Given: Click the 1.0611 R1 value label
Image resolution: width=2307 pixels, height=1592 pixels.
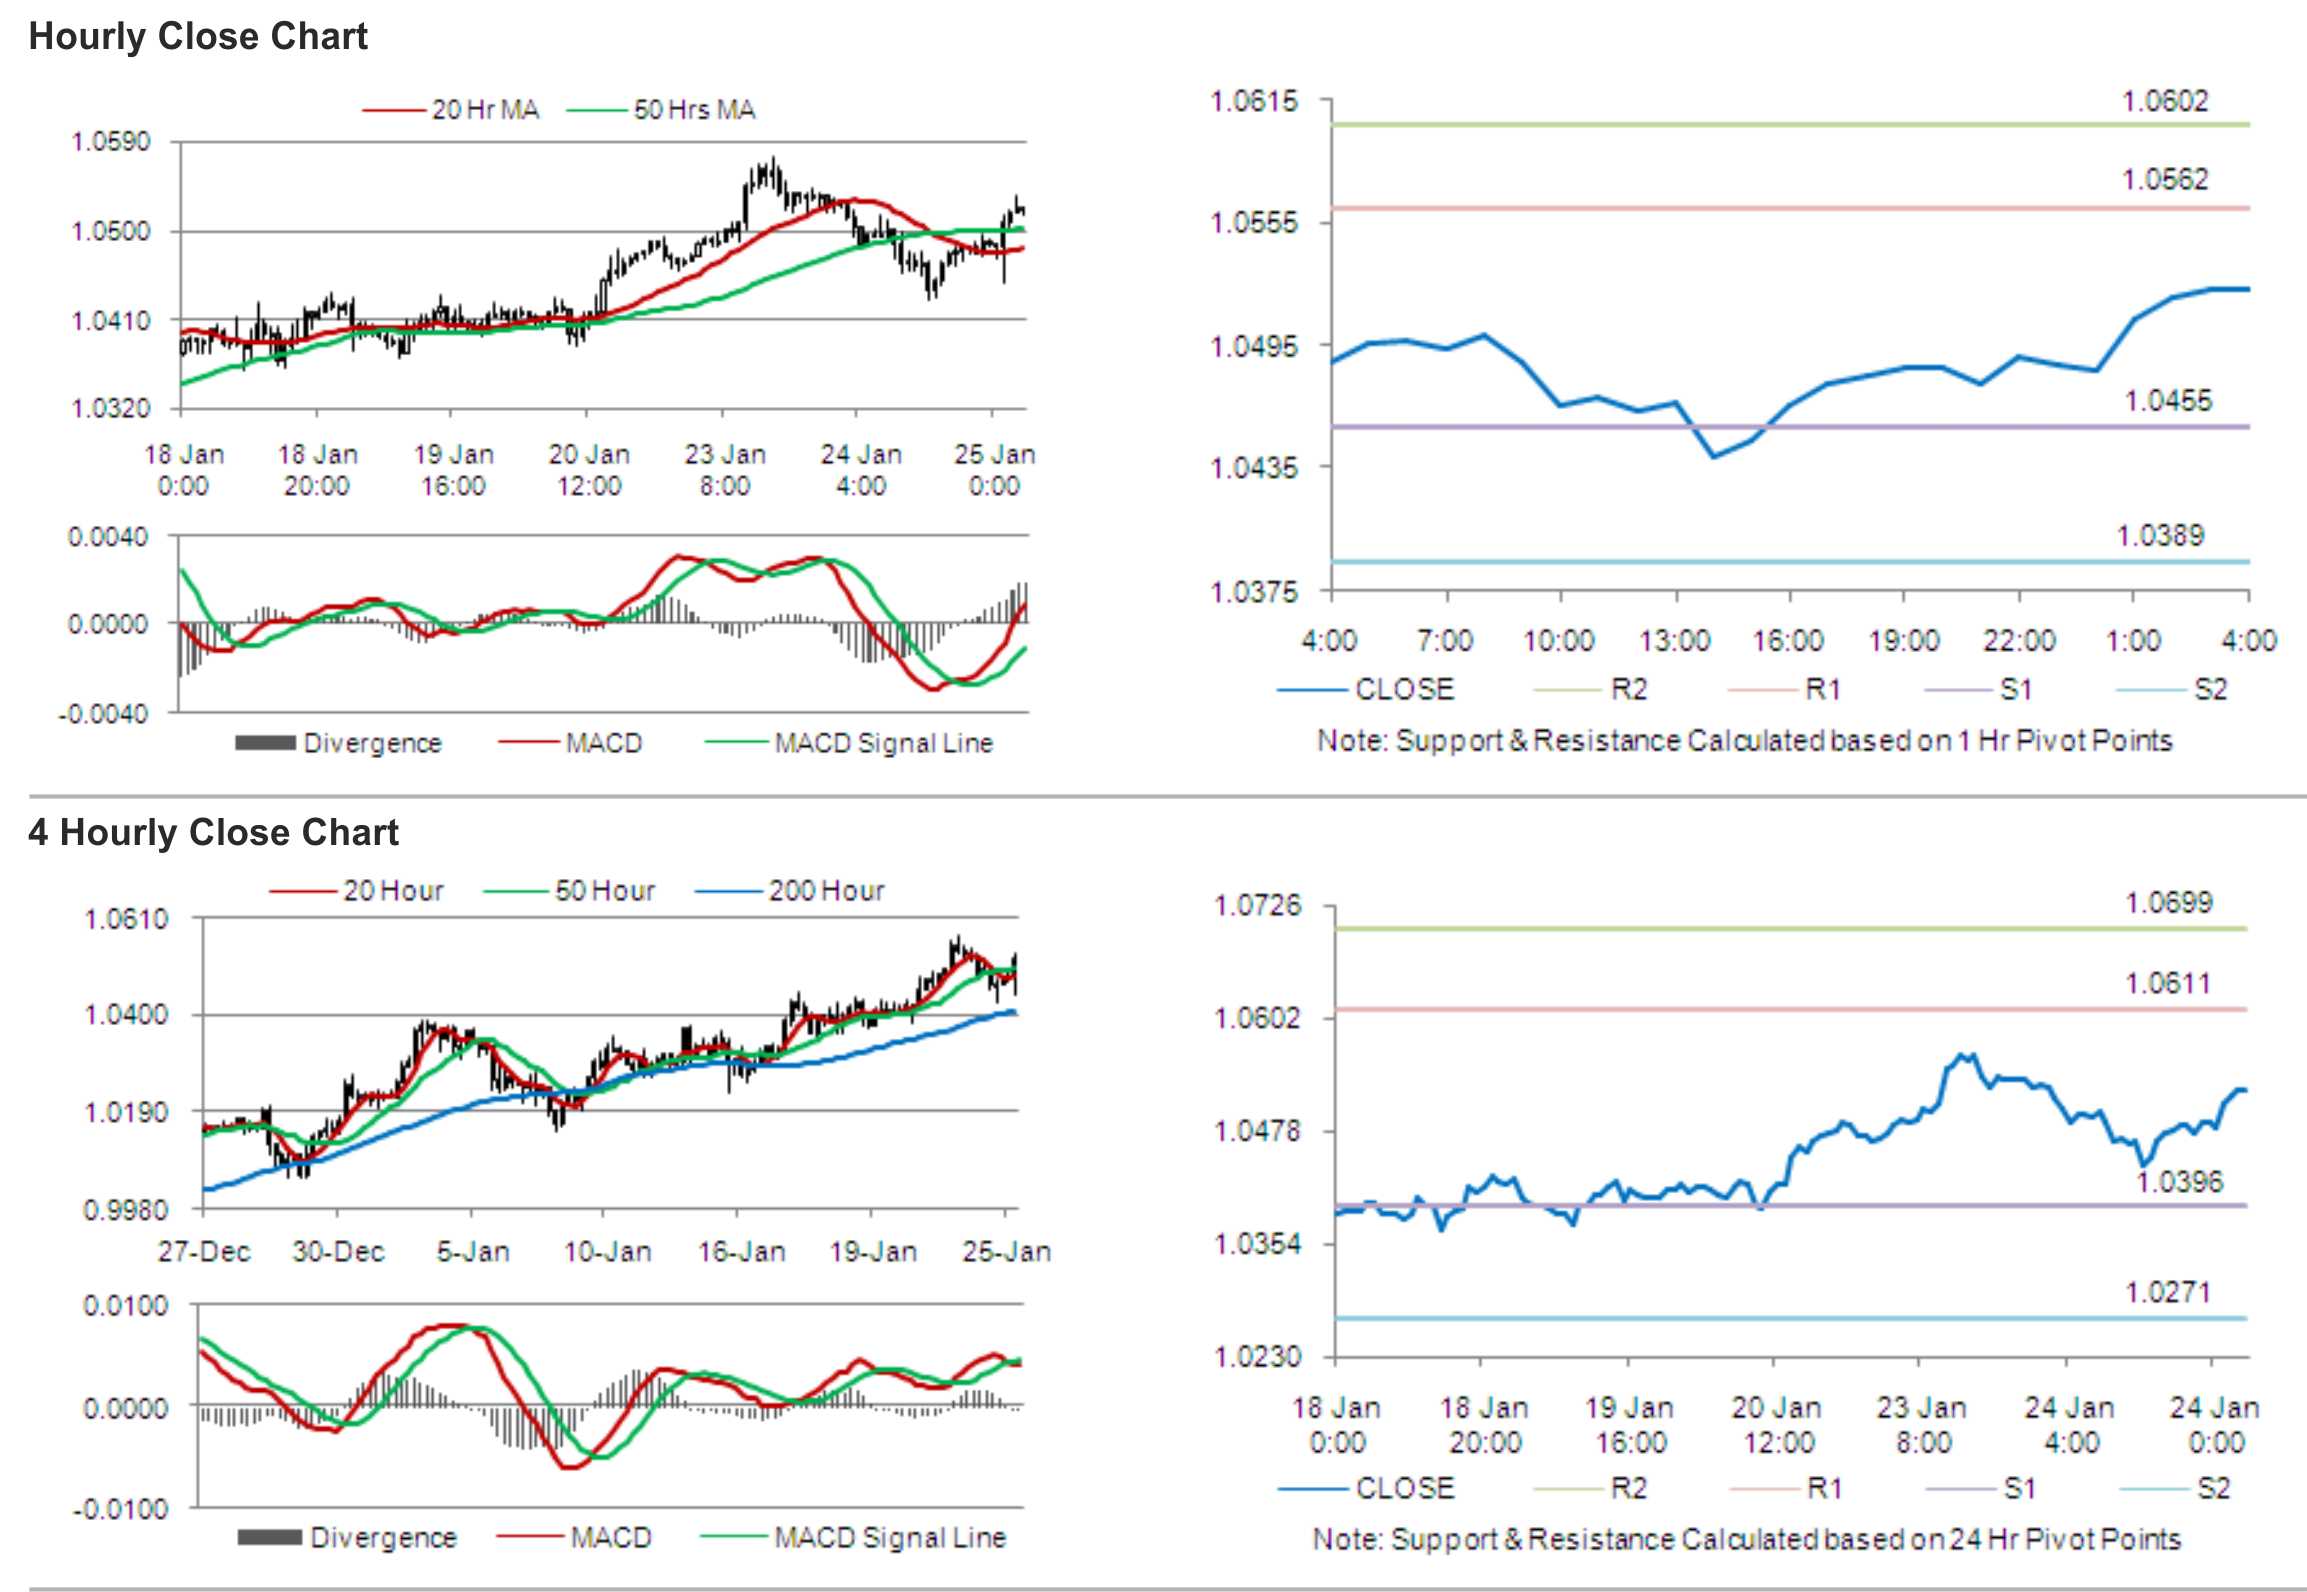Looking at the screenshot, I should [2168, 983].
